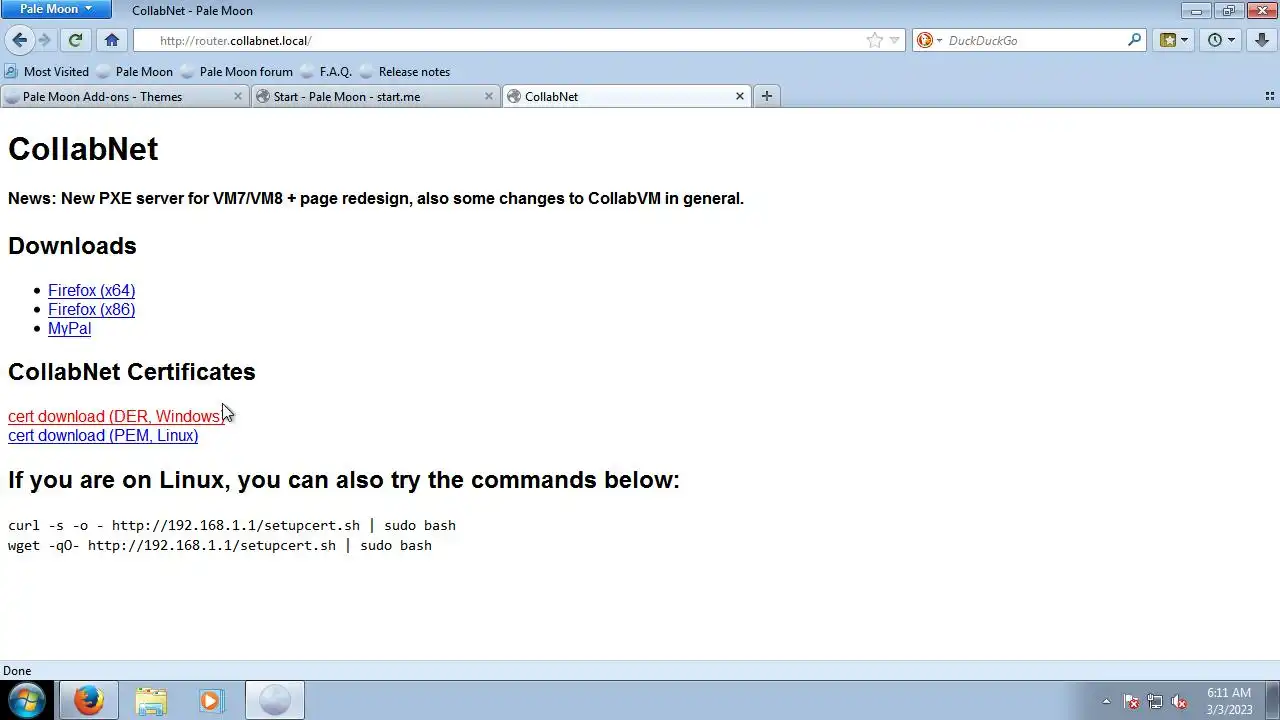Open the F.A.Q. bookmark
Screen dimensions: 1280x720
(326, 72)
